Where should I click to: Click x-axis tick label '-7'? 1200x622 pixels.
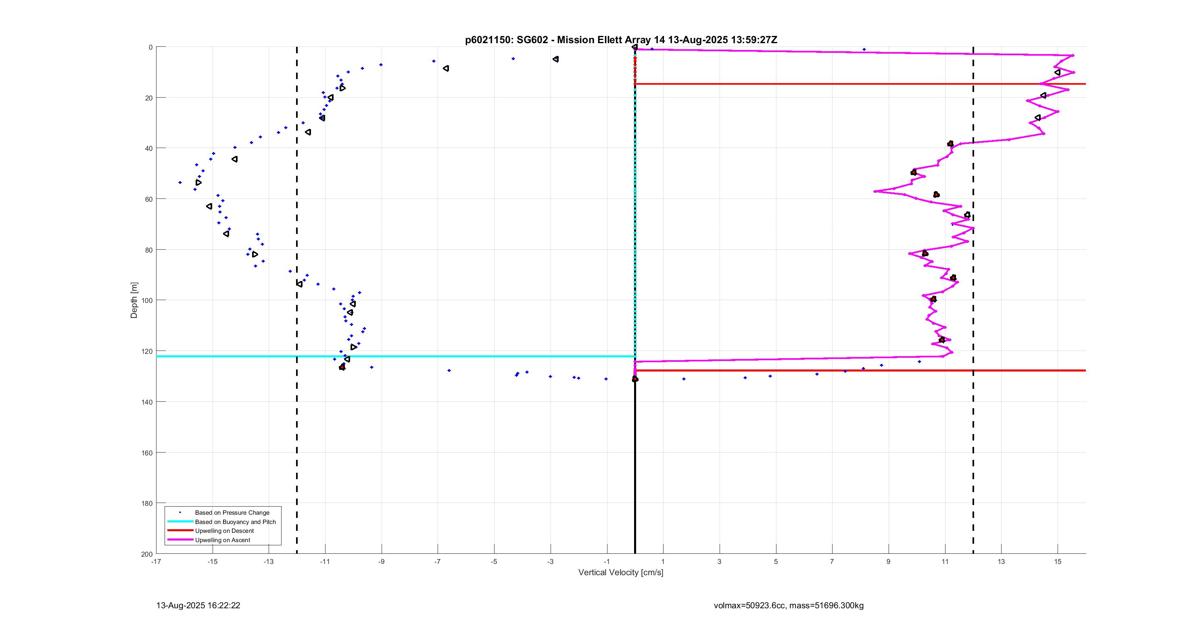click(437, 562)
